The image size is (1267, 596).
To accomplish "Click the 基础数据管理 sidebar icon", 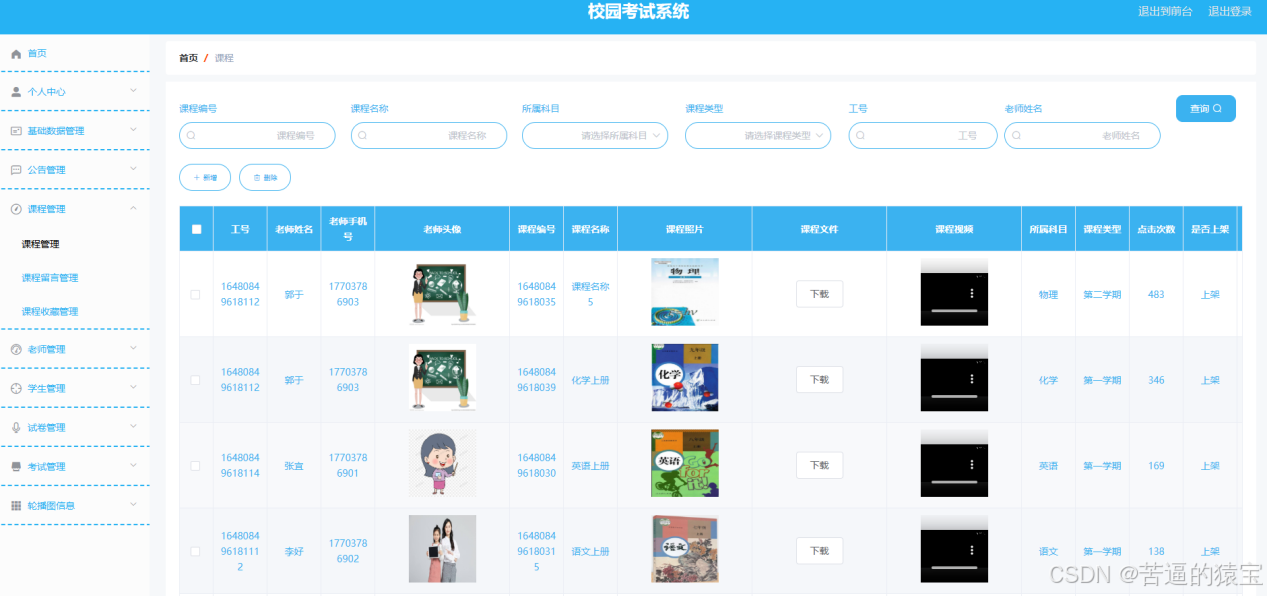I will (x=16, y=131).
